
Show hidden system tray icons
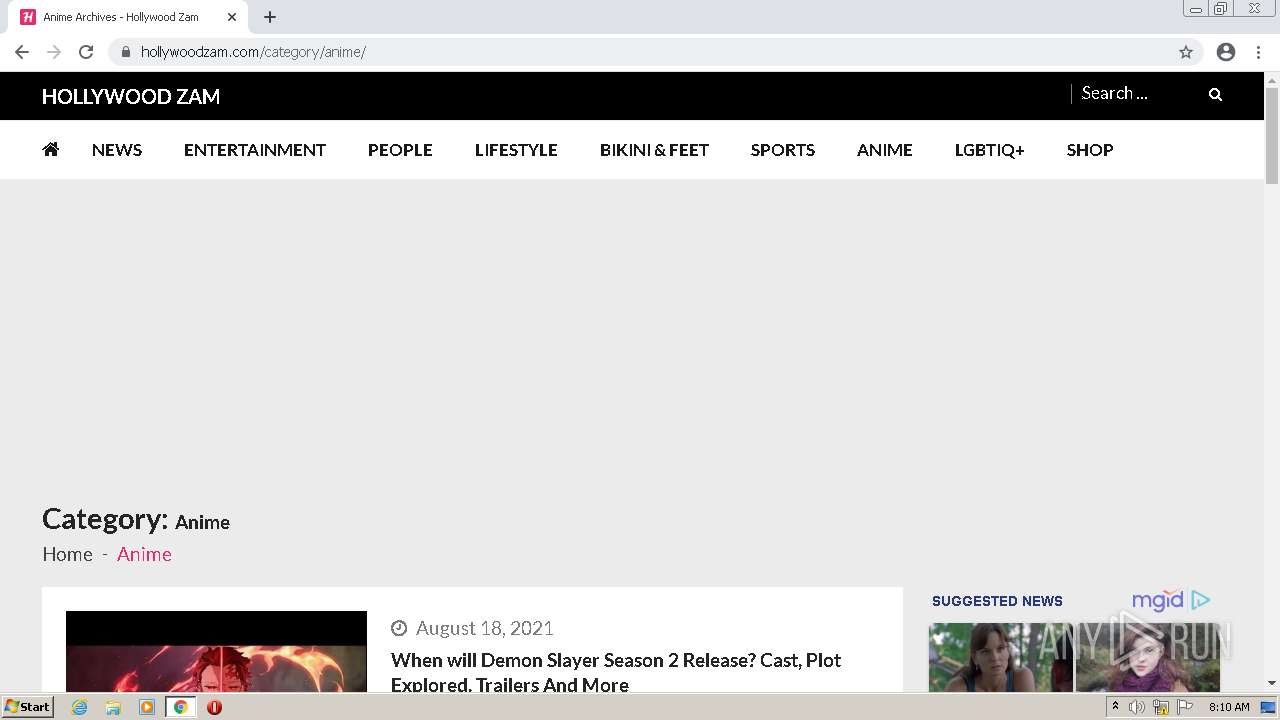[x=1115, y=707]
